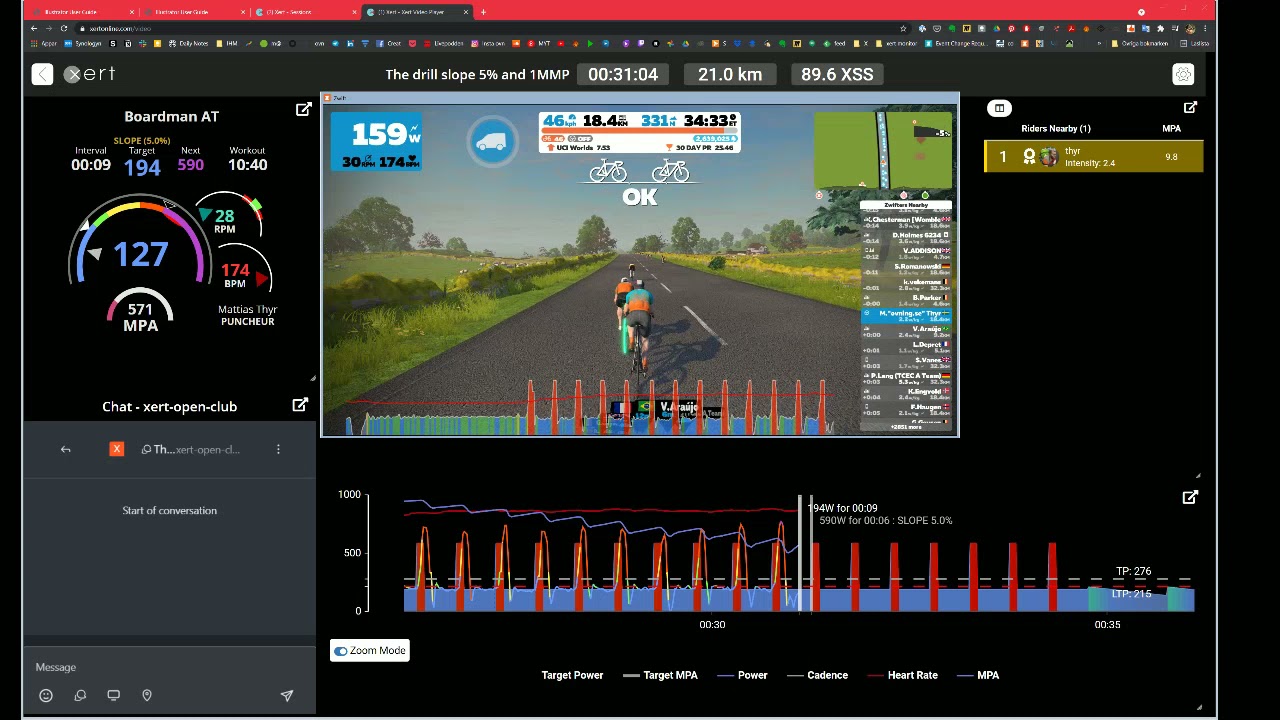Send the chat message with paper plane
The image size is (1280, 720).
287,695
